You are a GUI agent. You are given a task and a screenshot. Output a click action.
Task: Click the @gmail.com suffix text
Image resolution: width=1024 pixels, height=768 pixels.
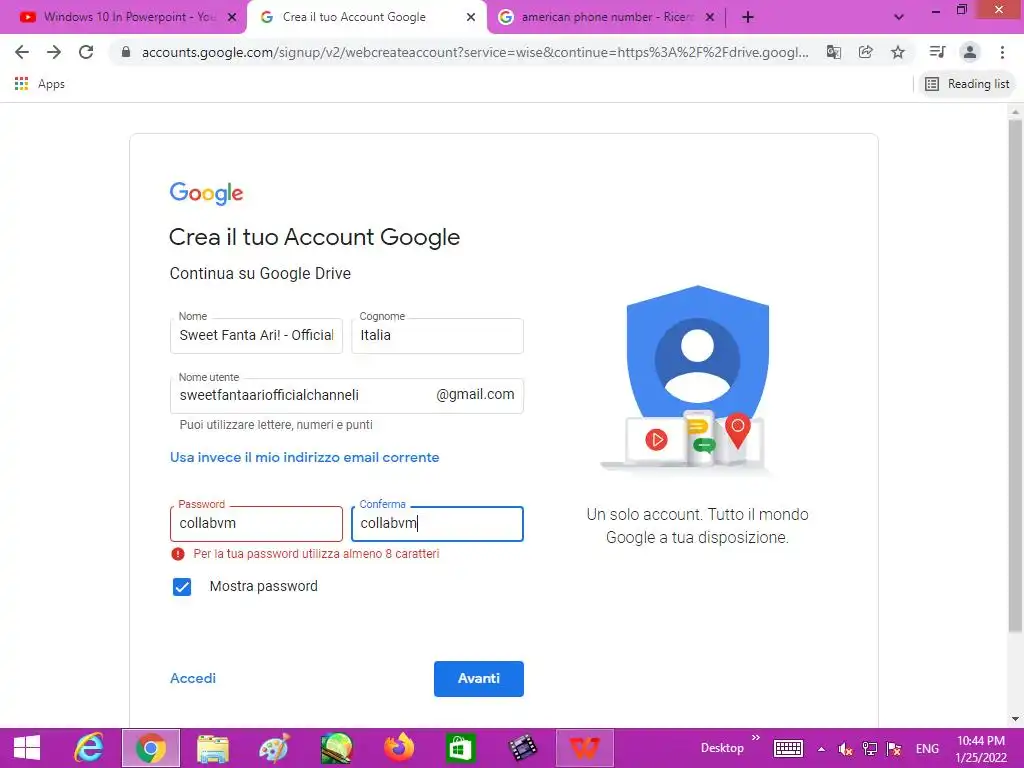click(475, 394)
